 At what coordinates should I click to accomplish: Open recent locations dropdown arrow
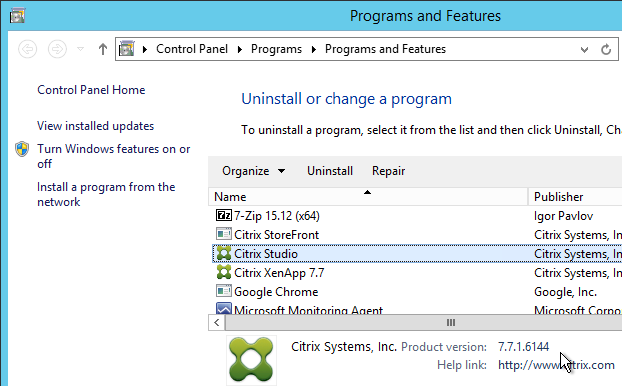[81, 49]
